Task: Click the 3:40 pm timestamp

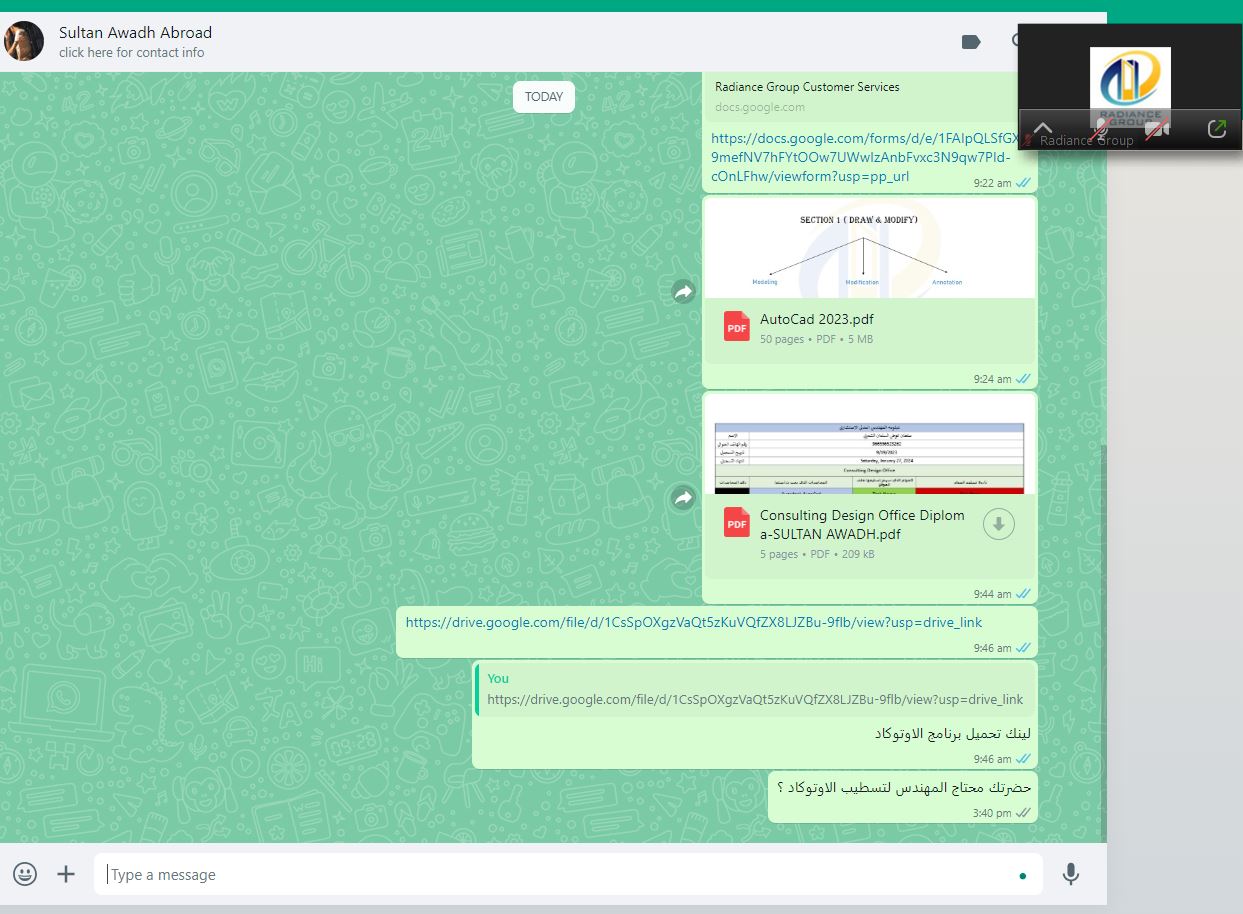Action: pyautogui.click(x=992, y=814)
